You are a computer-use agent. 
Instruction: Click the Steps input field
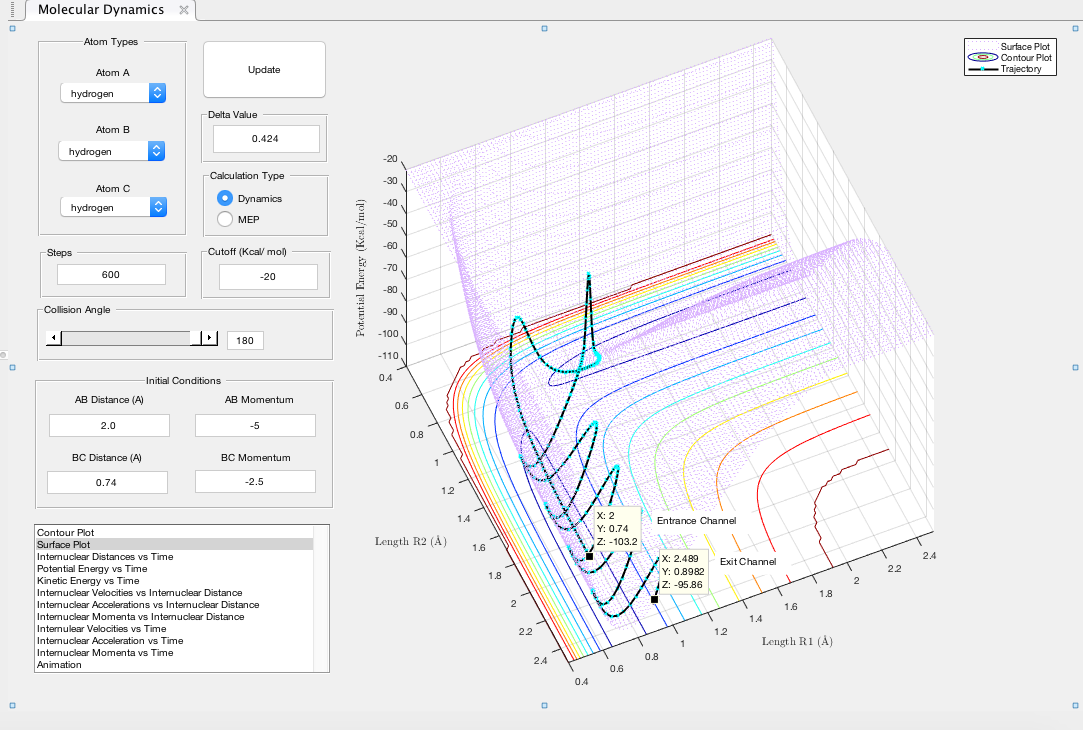click(111, 275)
